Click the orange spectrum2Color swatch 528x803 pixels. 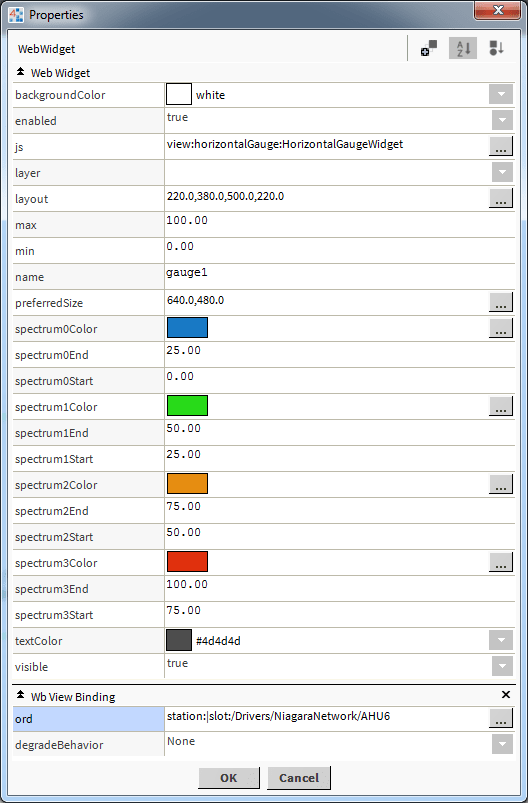point(187,483)
